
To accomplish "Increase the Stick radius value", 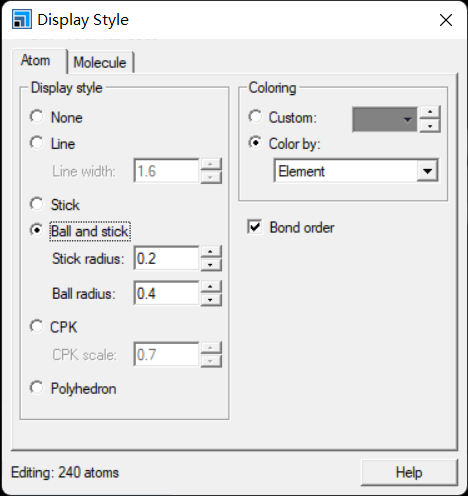I will point(211,251).
